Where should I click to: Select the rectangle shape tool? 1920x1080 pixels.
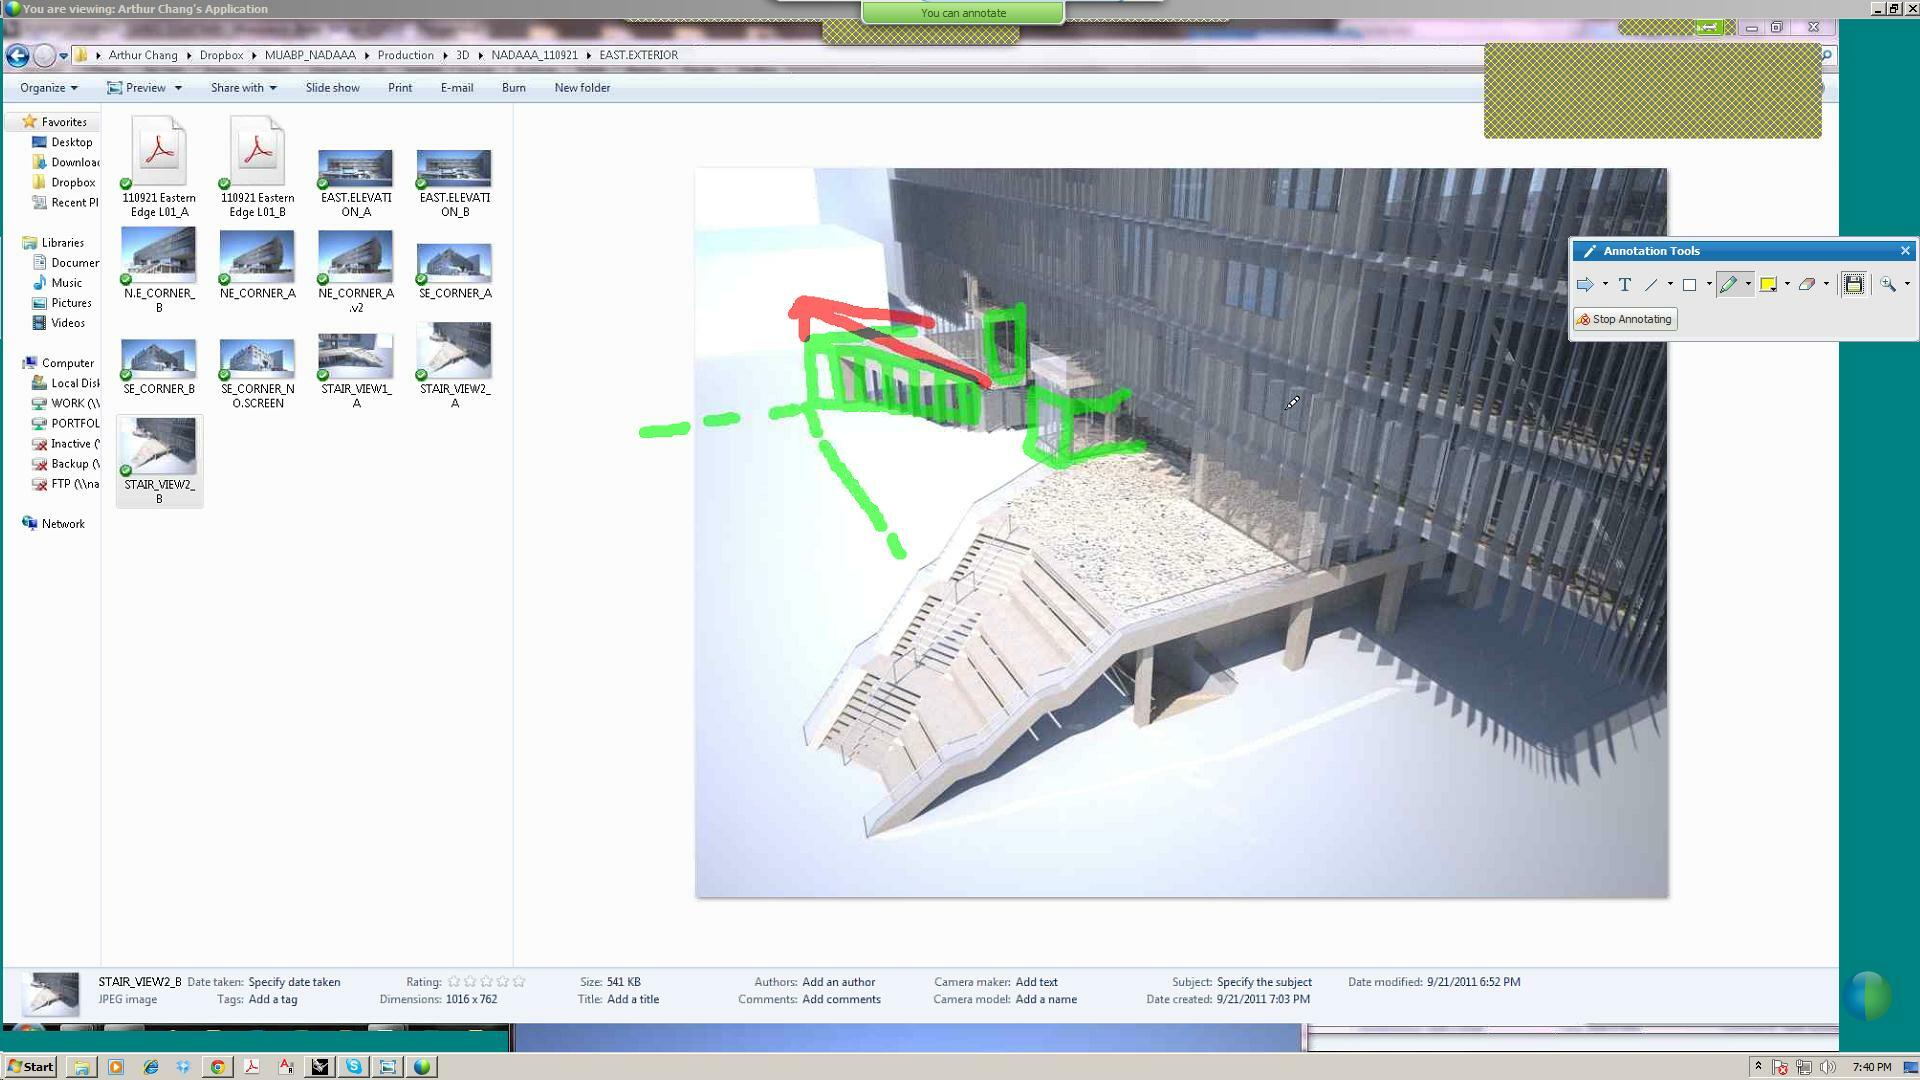click(1690, 285)
